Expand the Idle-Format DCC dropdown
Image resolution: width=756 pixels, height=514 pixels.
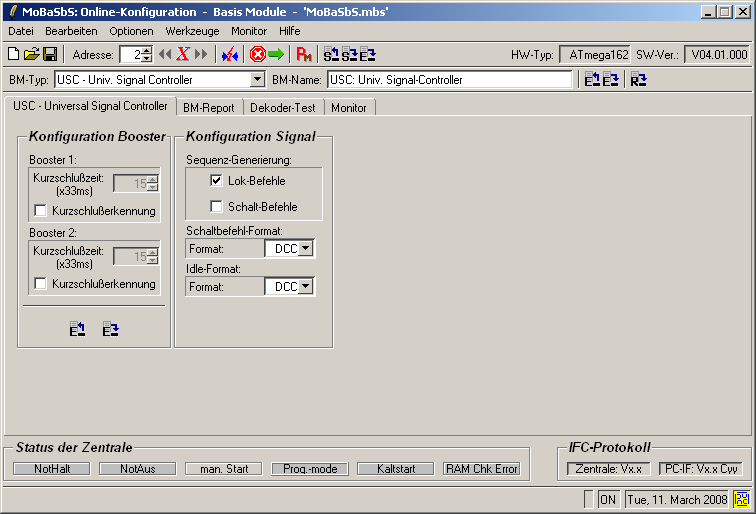tap(306, 287)
